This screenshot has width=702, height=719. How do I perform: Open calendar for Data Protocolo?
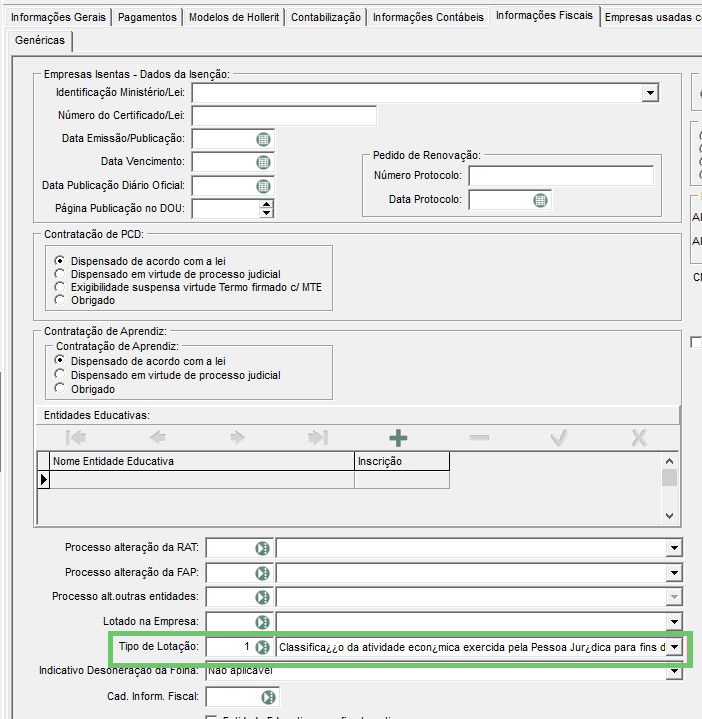click(540, 200)
